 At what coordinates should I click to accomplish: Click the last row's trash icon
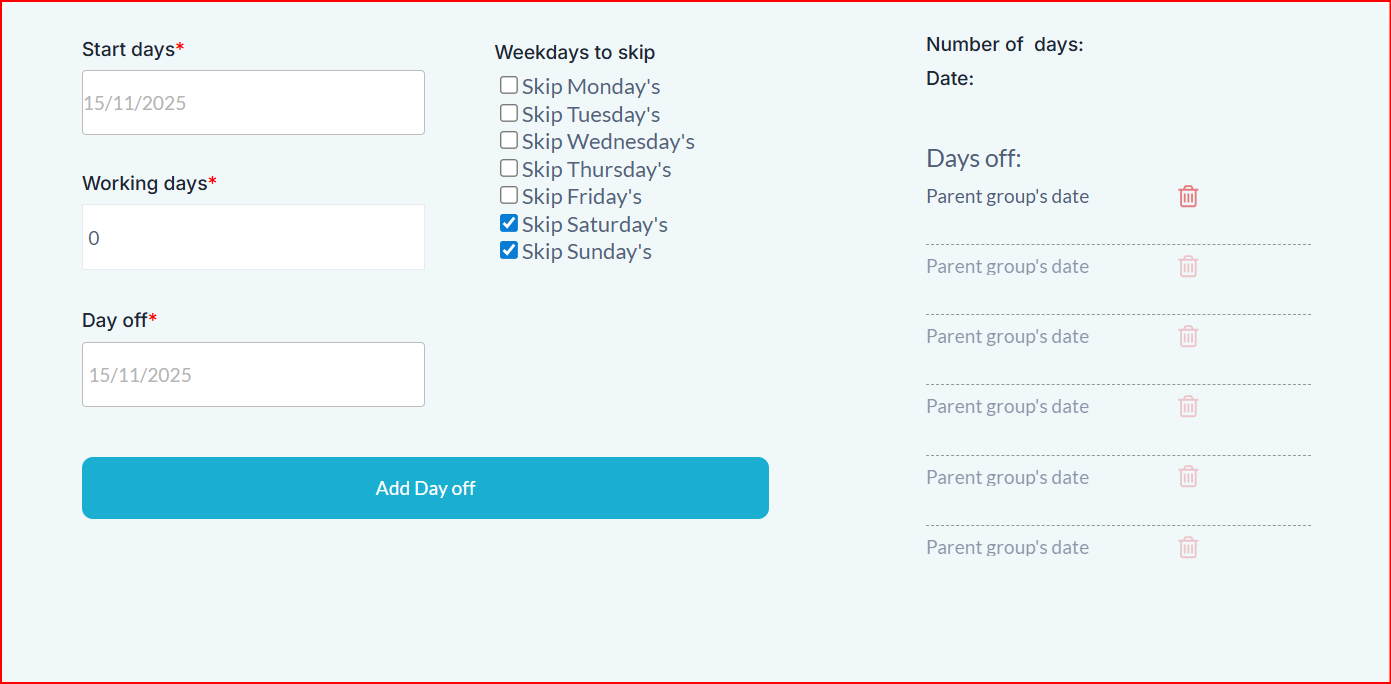point(1188,547)
